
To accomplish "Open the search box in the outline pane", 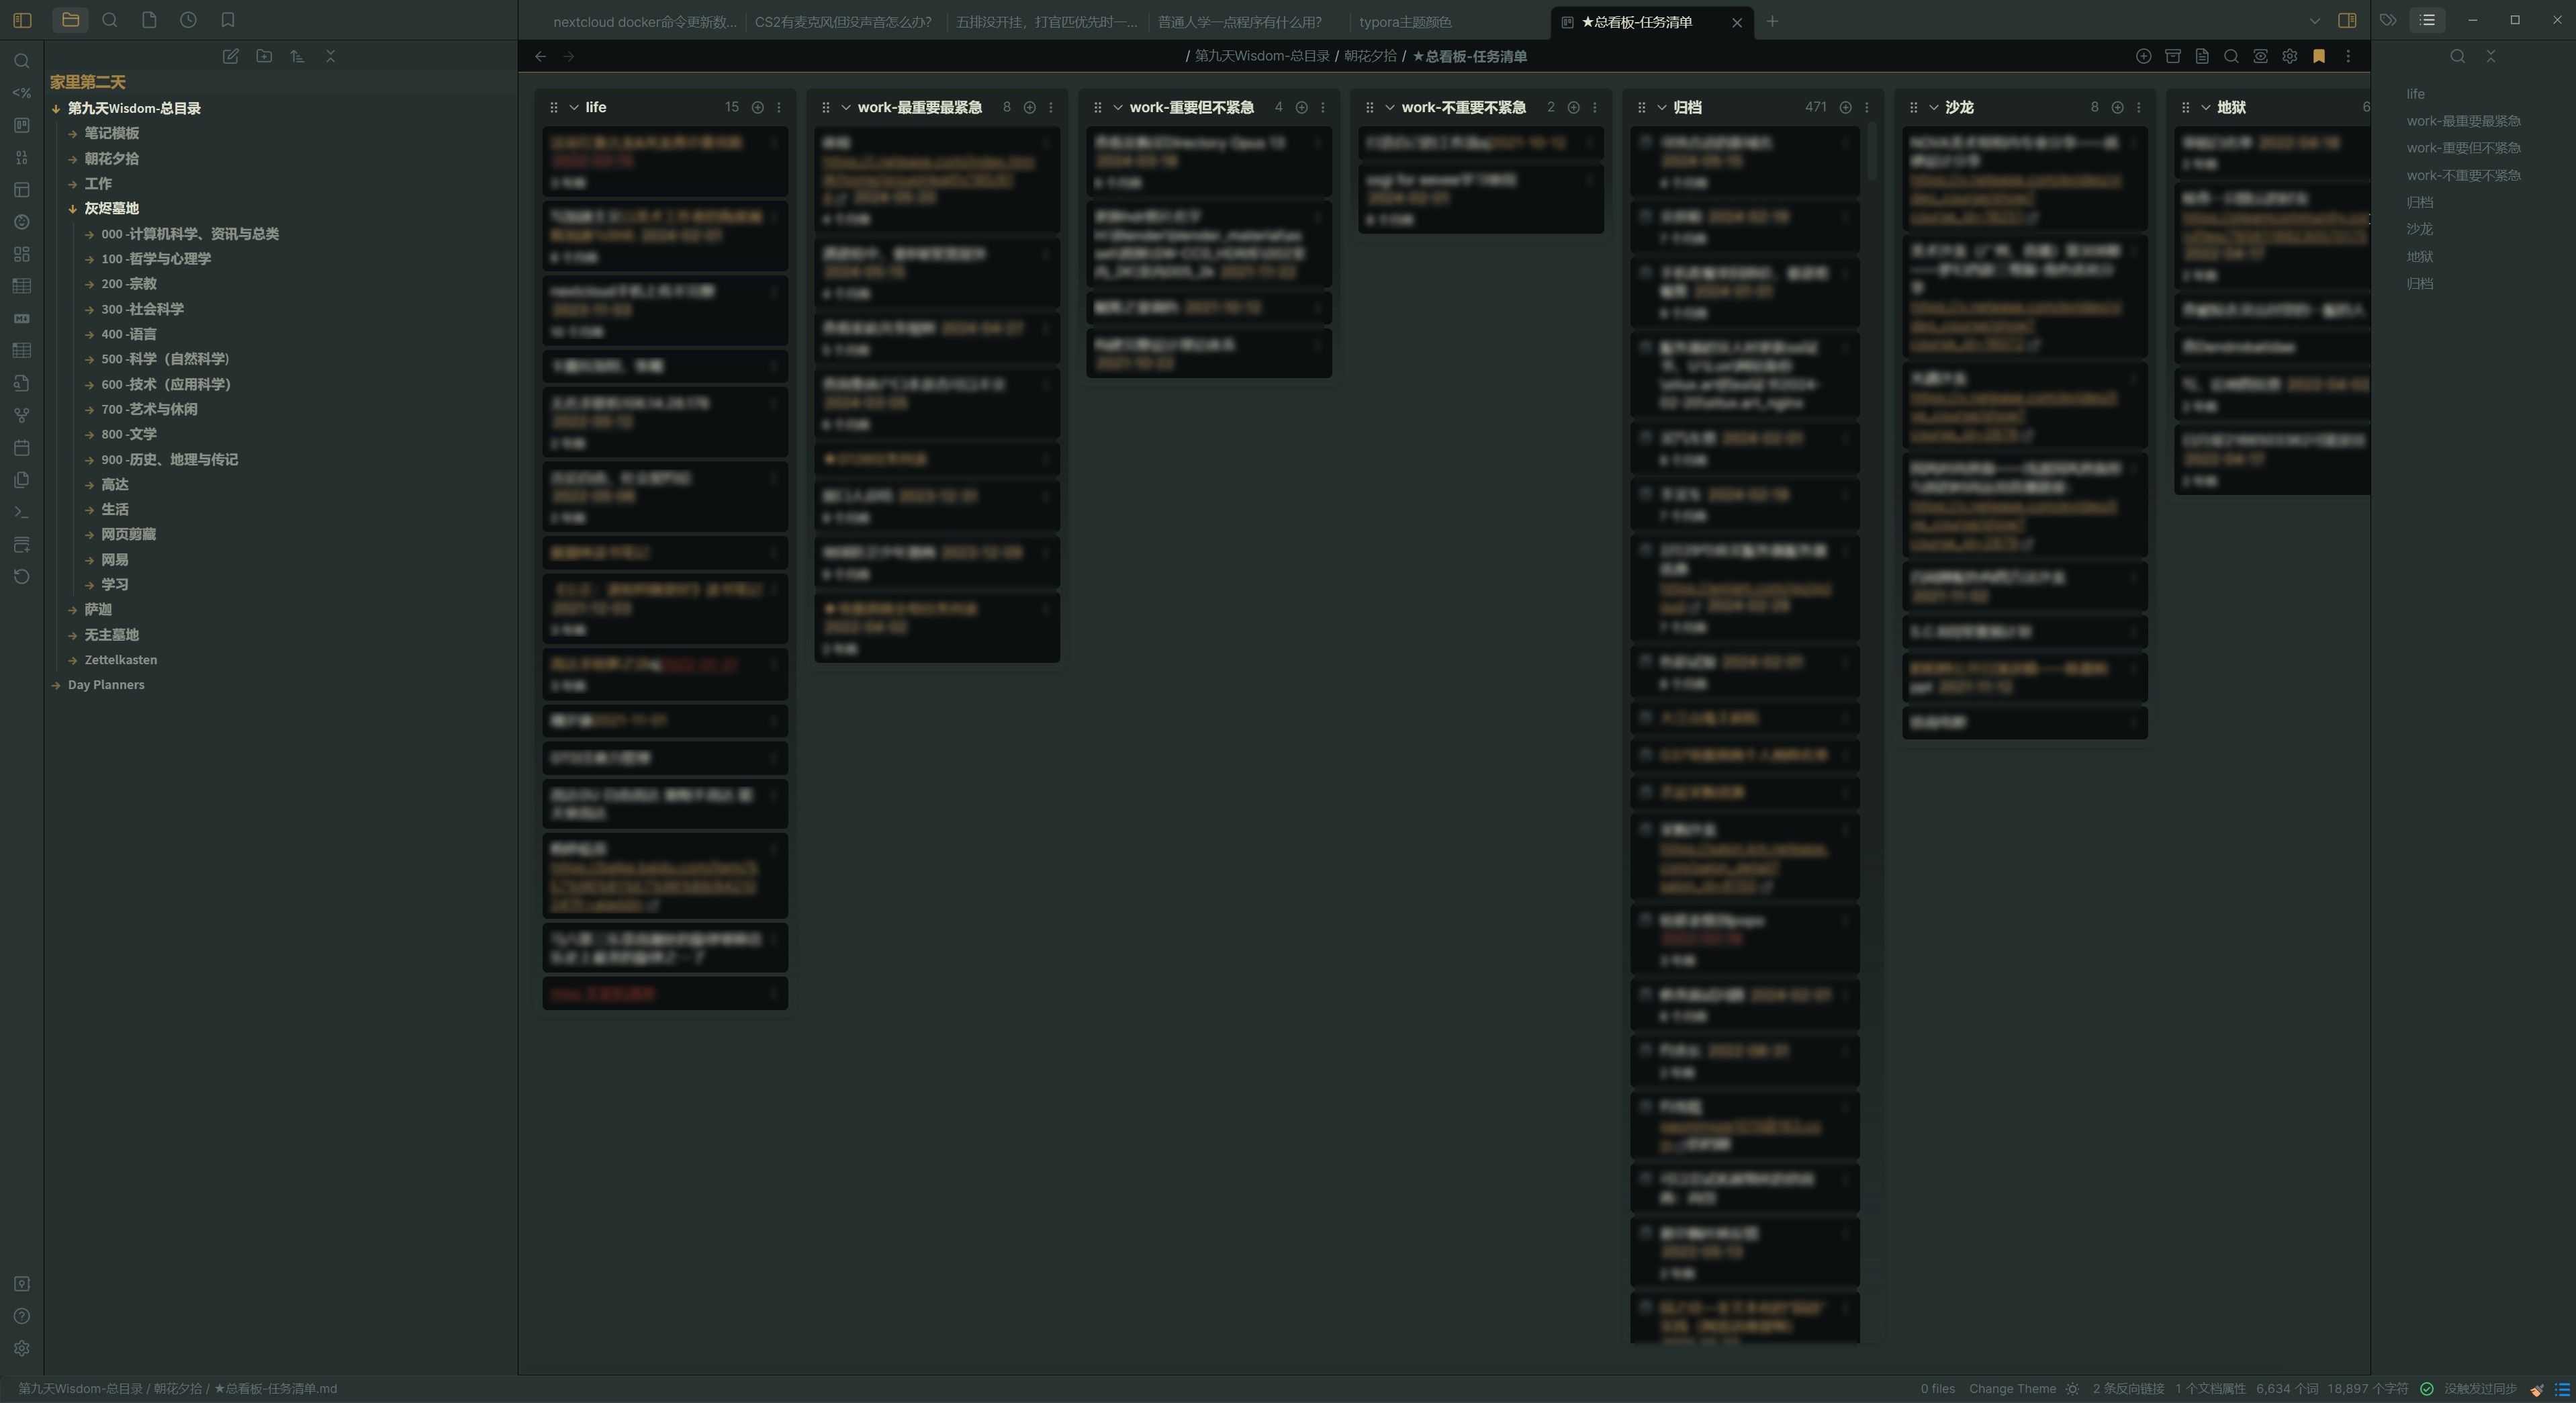I will tap(2457, 56).
